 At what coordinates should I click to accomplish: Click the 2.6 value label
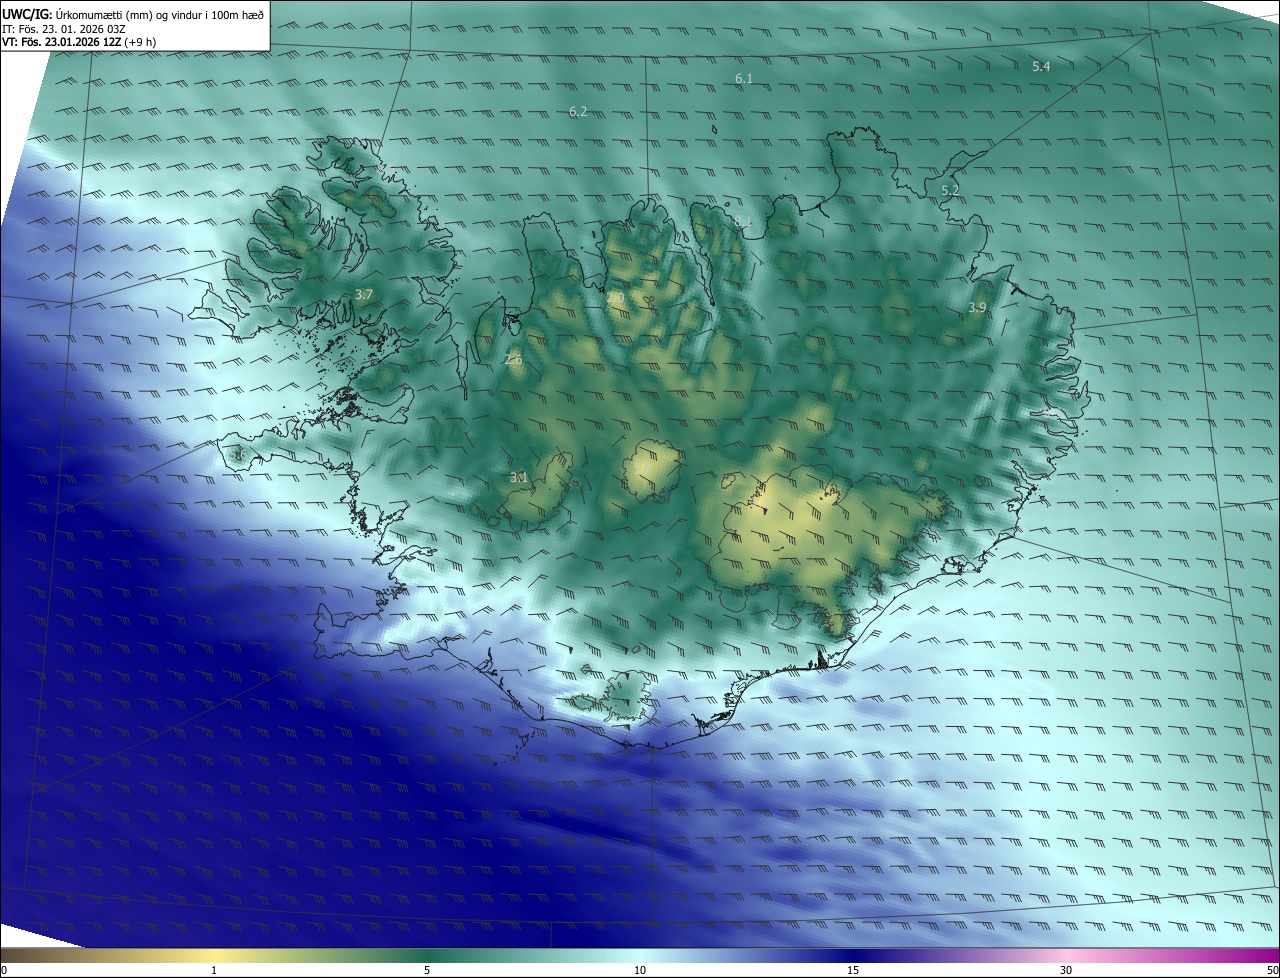click(x=513, y=359)
